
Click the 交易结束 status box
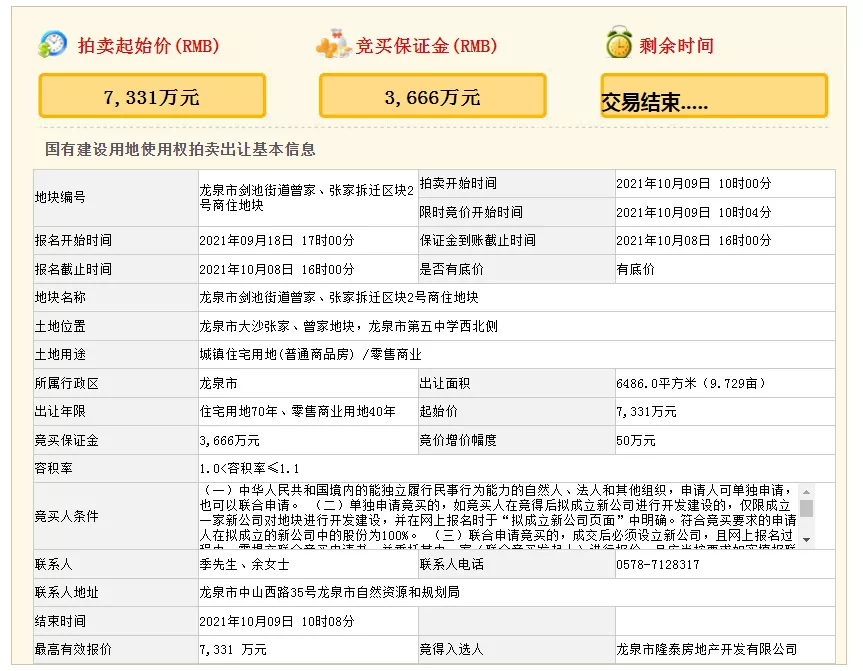[x=714, y=96]
